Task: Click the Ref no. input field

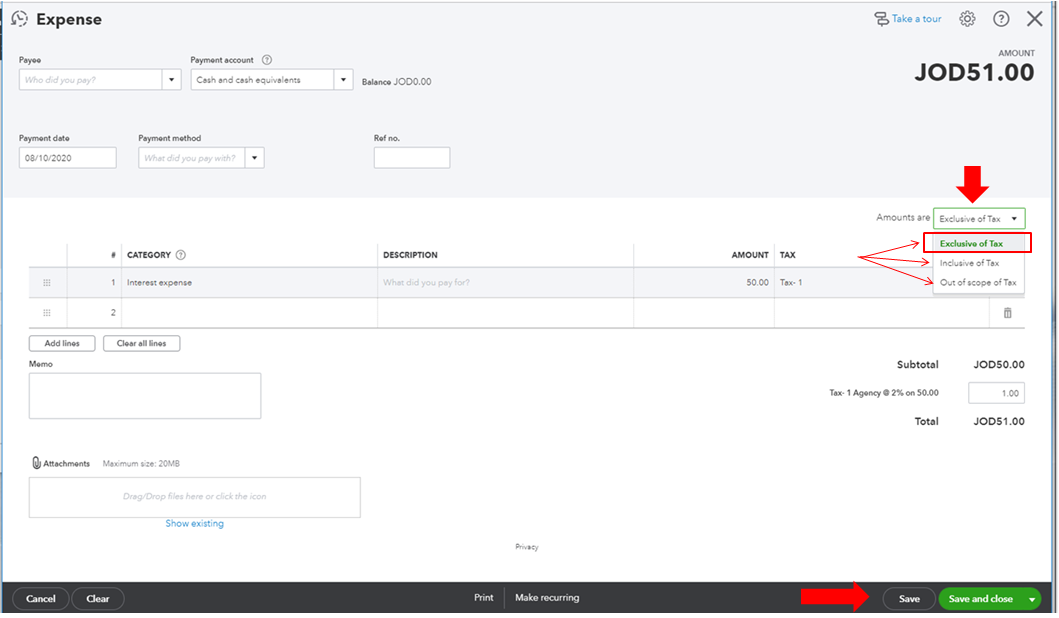Action: click(x=411, y=158)
